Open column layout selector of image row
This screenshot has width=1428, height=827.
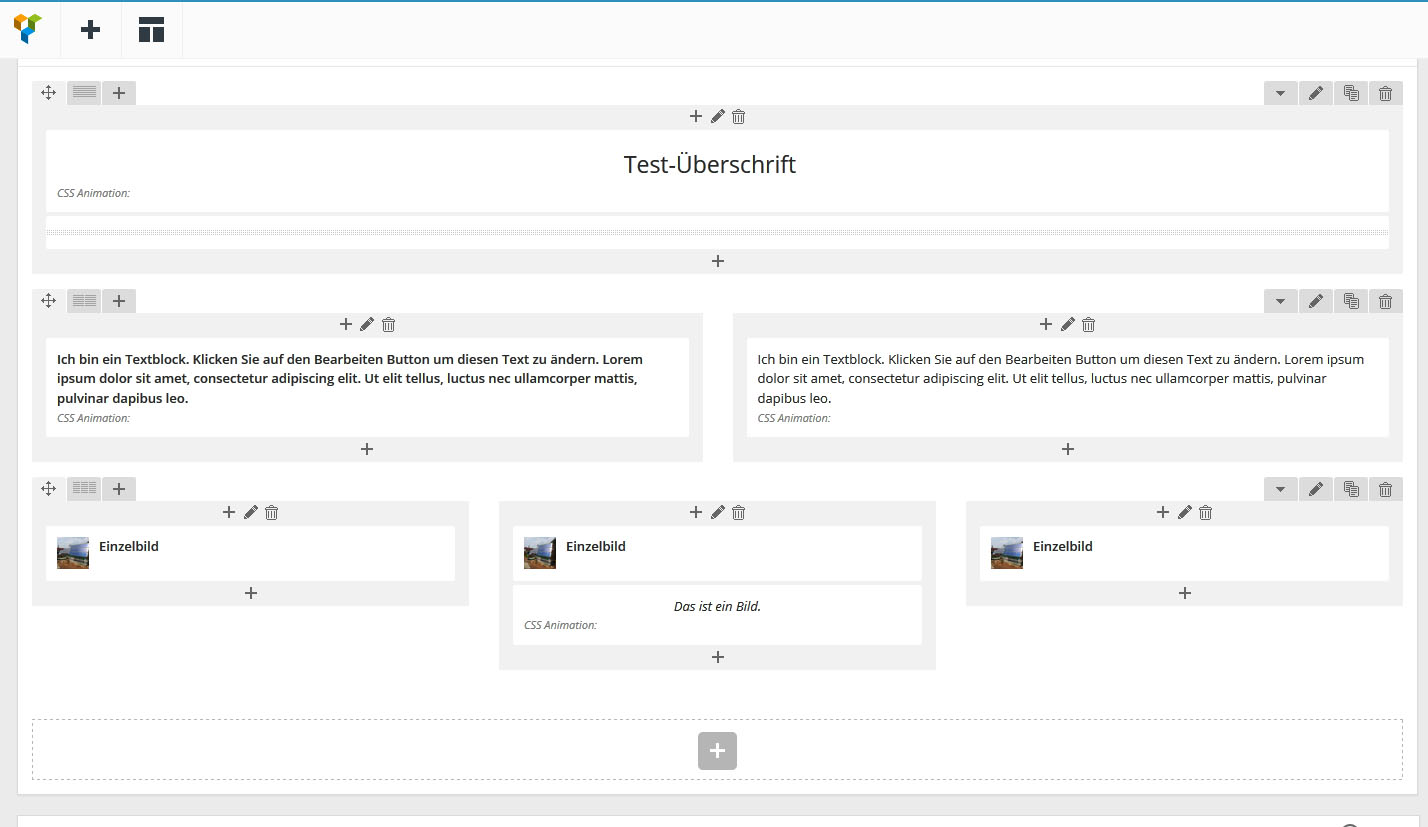85,489
